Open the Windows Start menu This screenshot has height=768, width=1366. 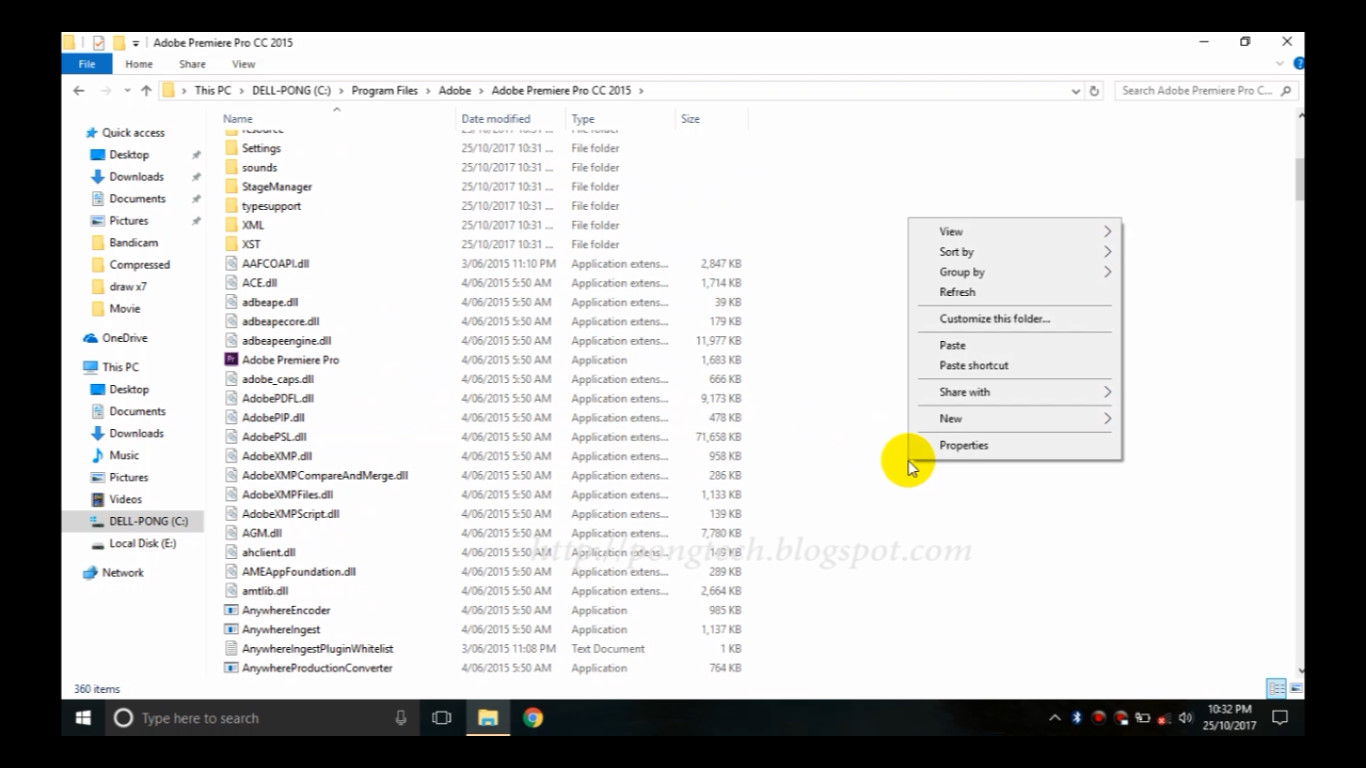tap(83, 718)
